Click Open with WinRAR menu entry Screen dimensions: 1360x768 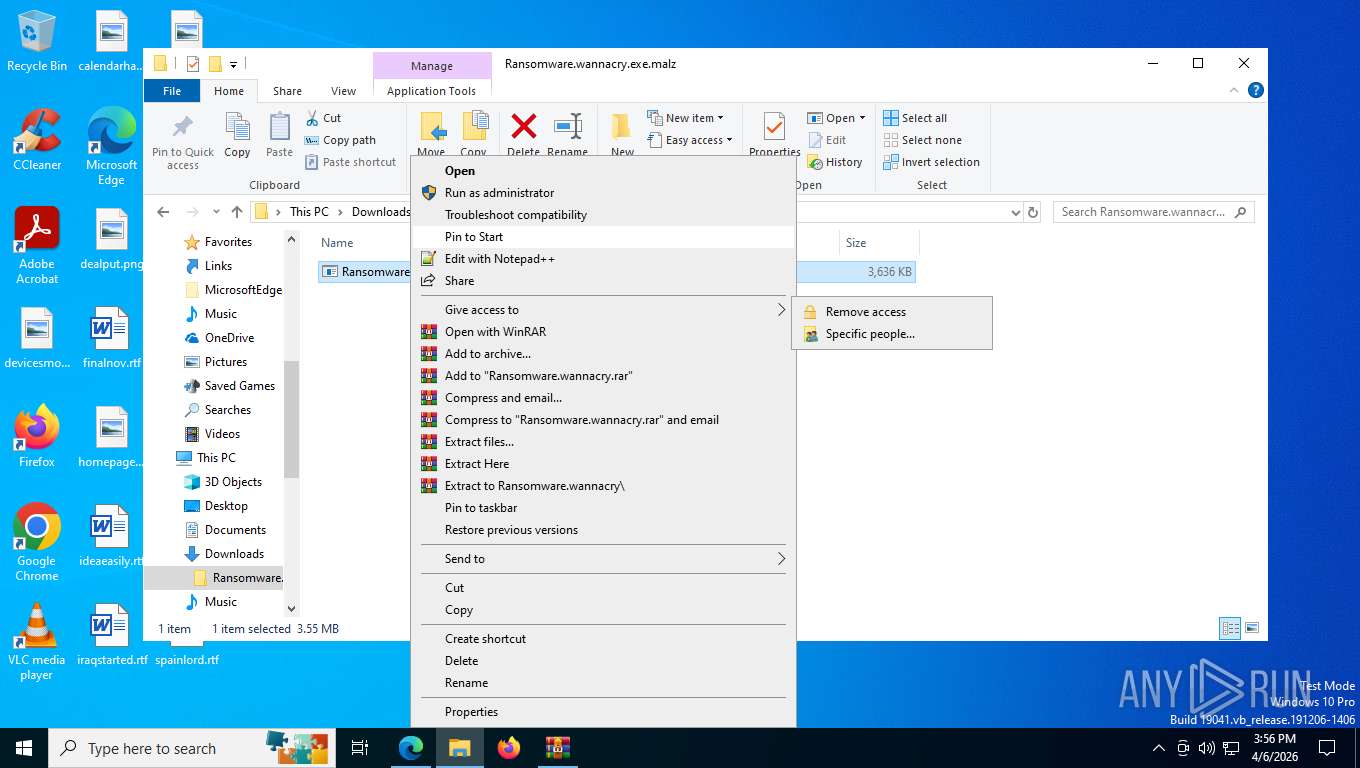pos(603,332)
